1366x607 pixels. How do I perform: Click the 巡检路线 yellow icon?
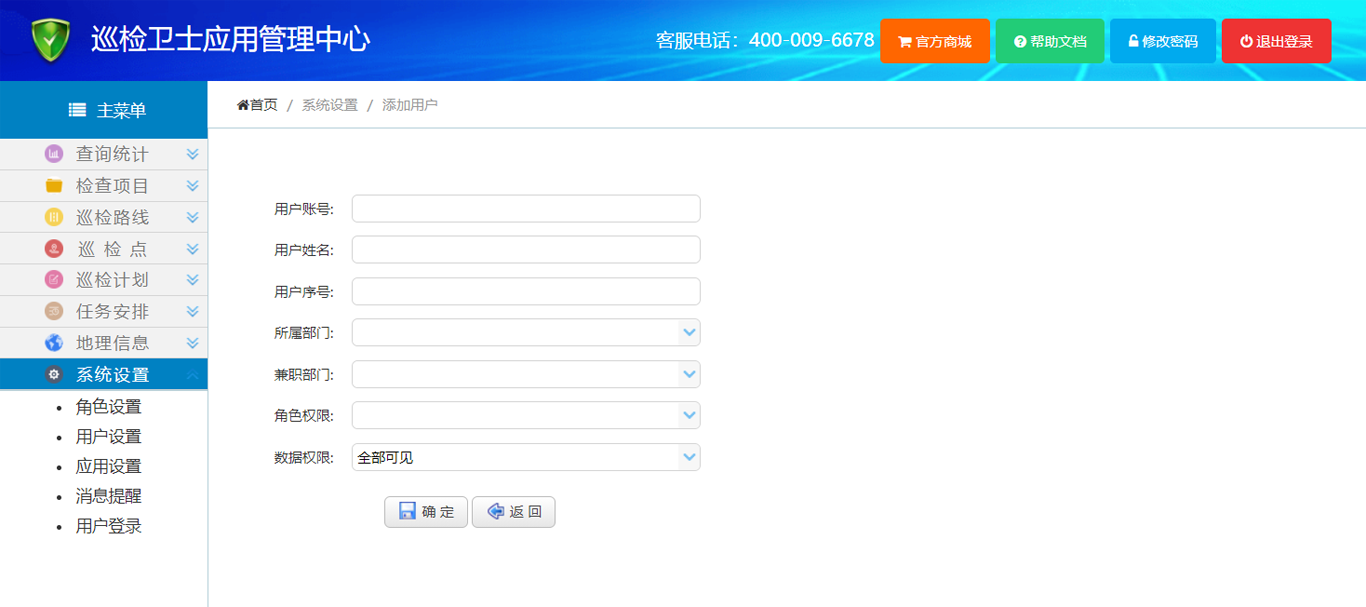(54, 217)
